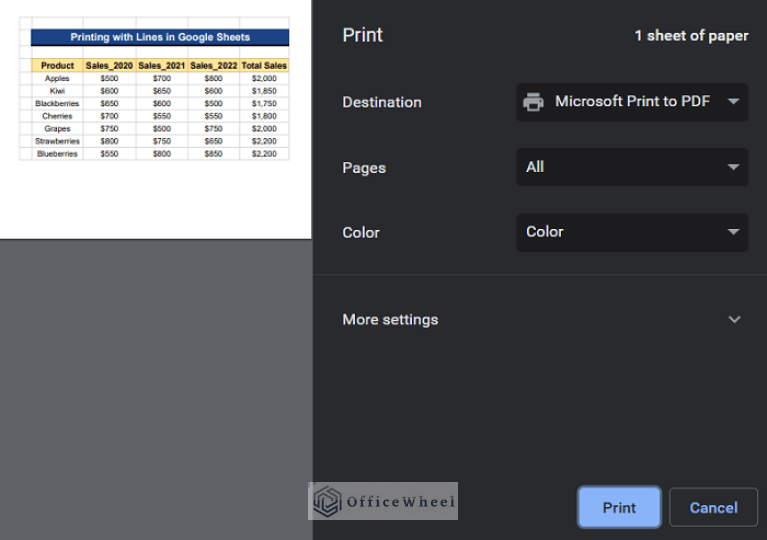The height and width of the screenshot is (540, 767).
Task: Click the Product header cell in preview
Action: pyautogui.click(x=57, y=66)
